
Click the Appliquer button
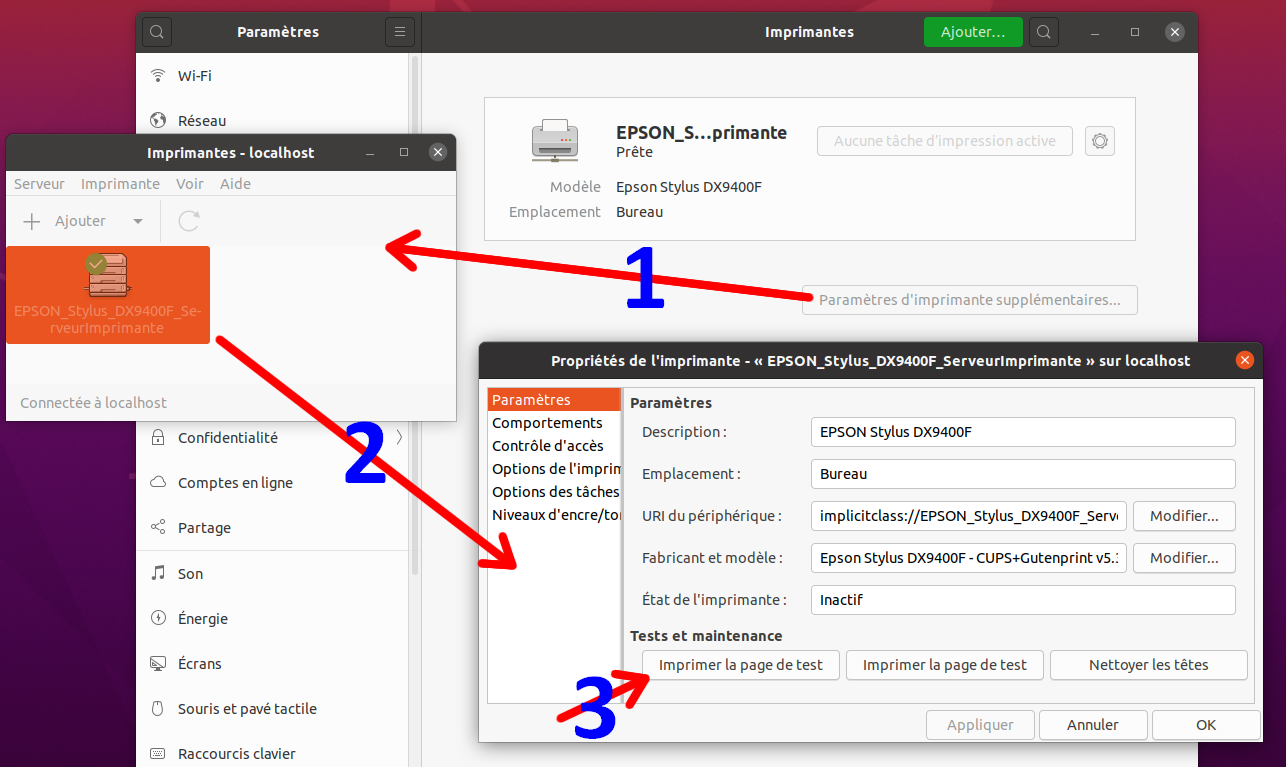(x=980, y=725)
